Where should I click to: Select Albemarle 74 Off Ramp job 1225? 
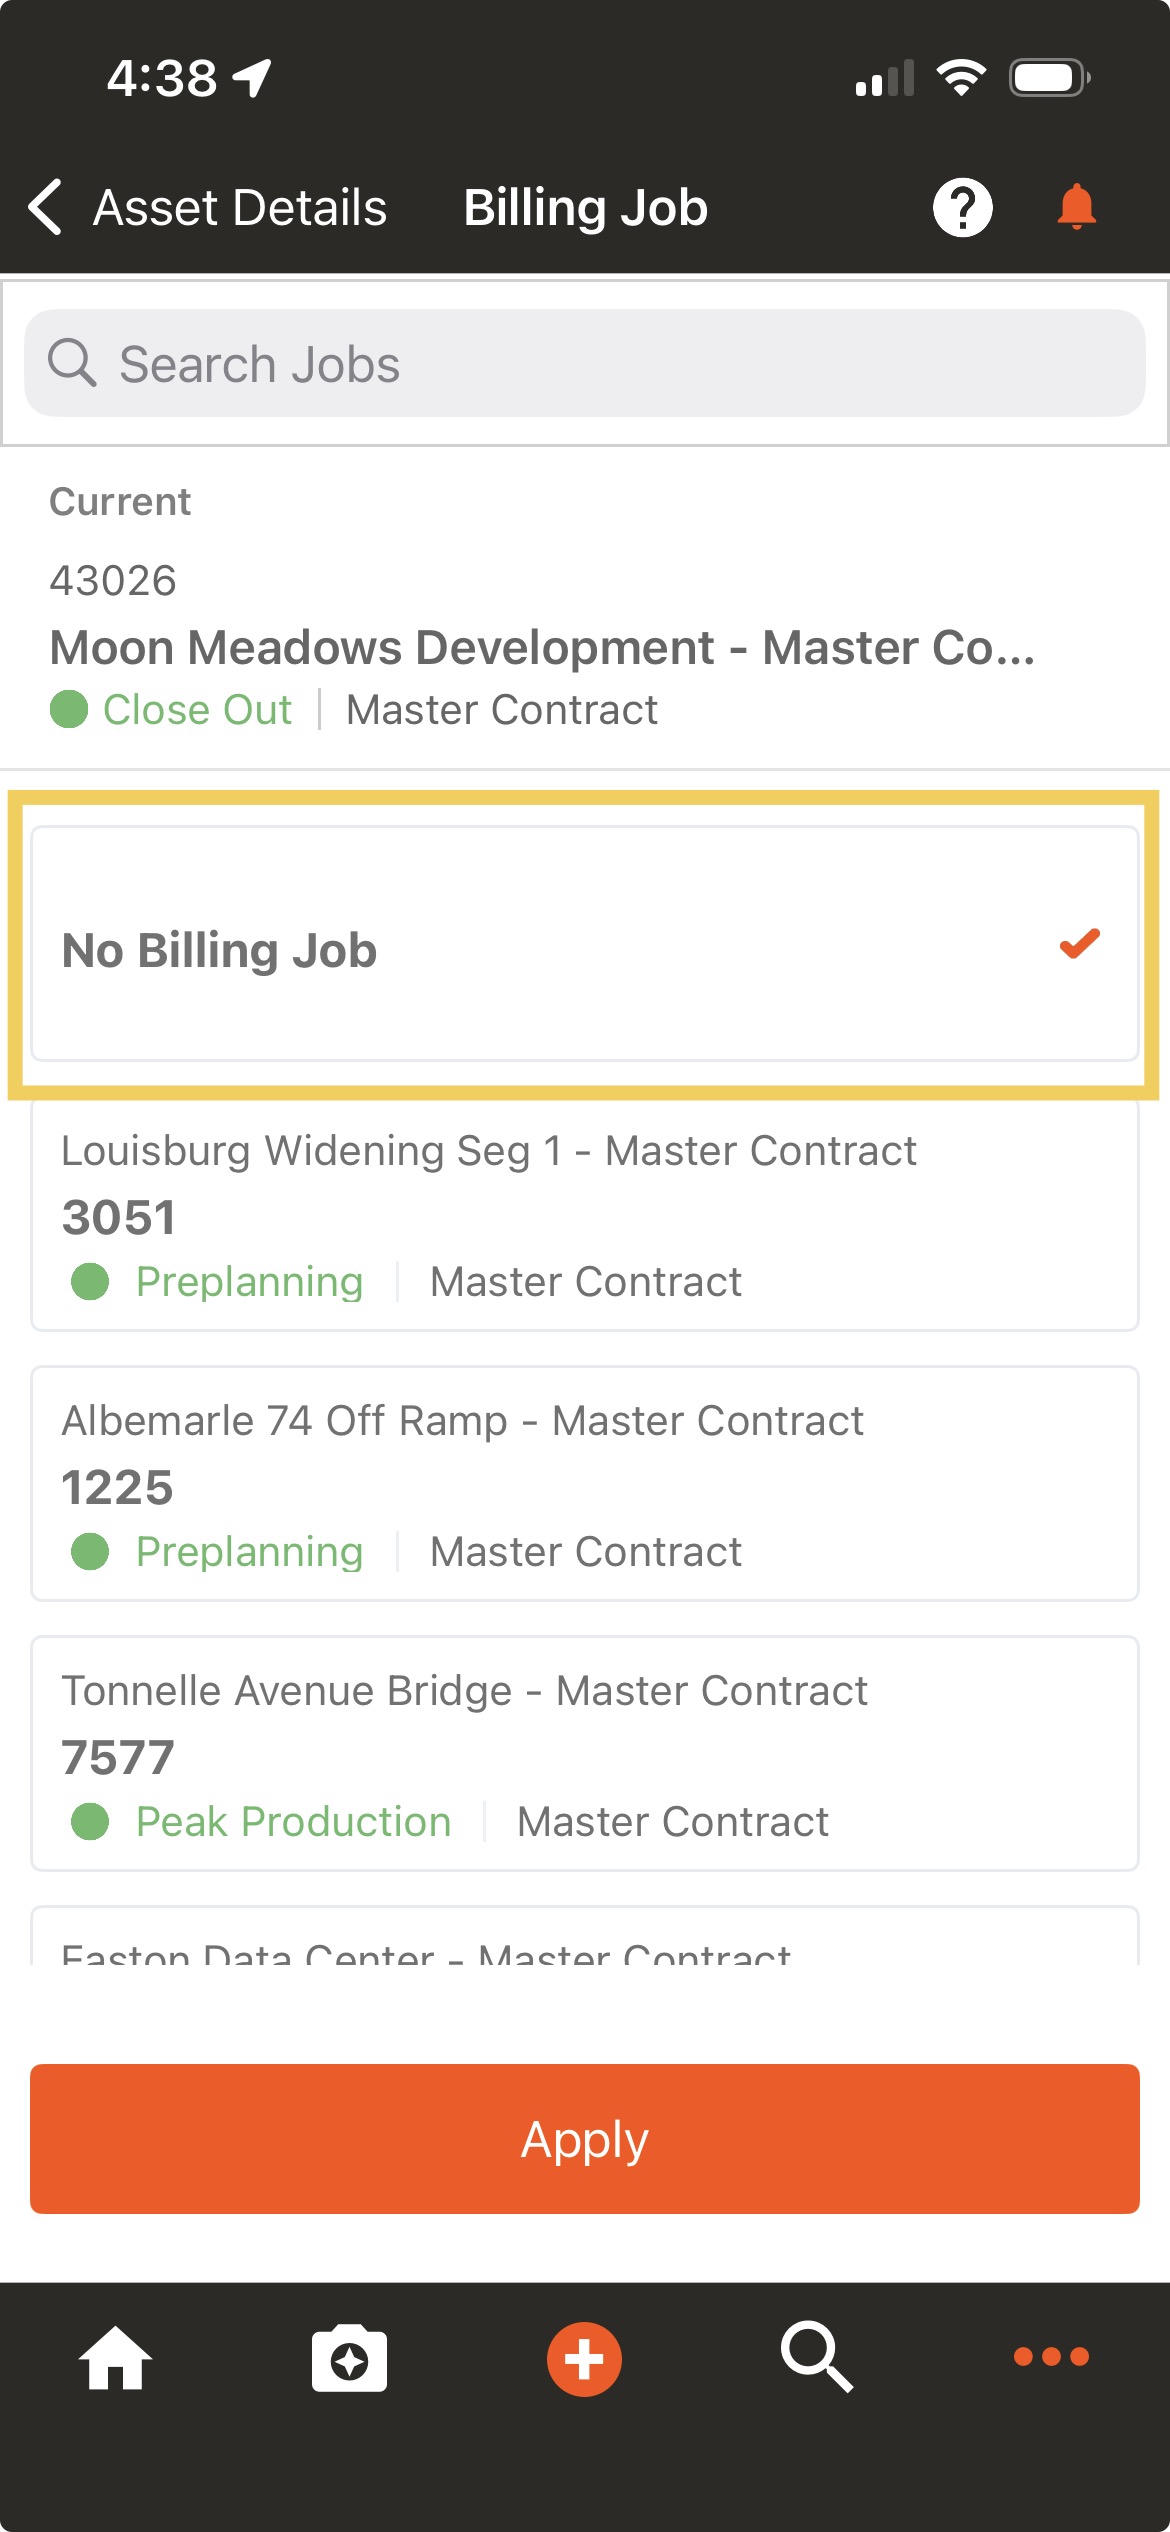coord(585,1484)
